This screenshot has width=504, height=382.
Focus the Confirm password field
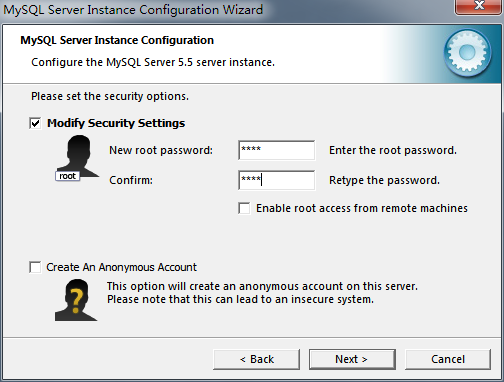point(277,180)
